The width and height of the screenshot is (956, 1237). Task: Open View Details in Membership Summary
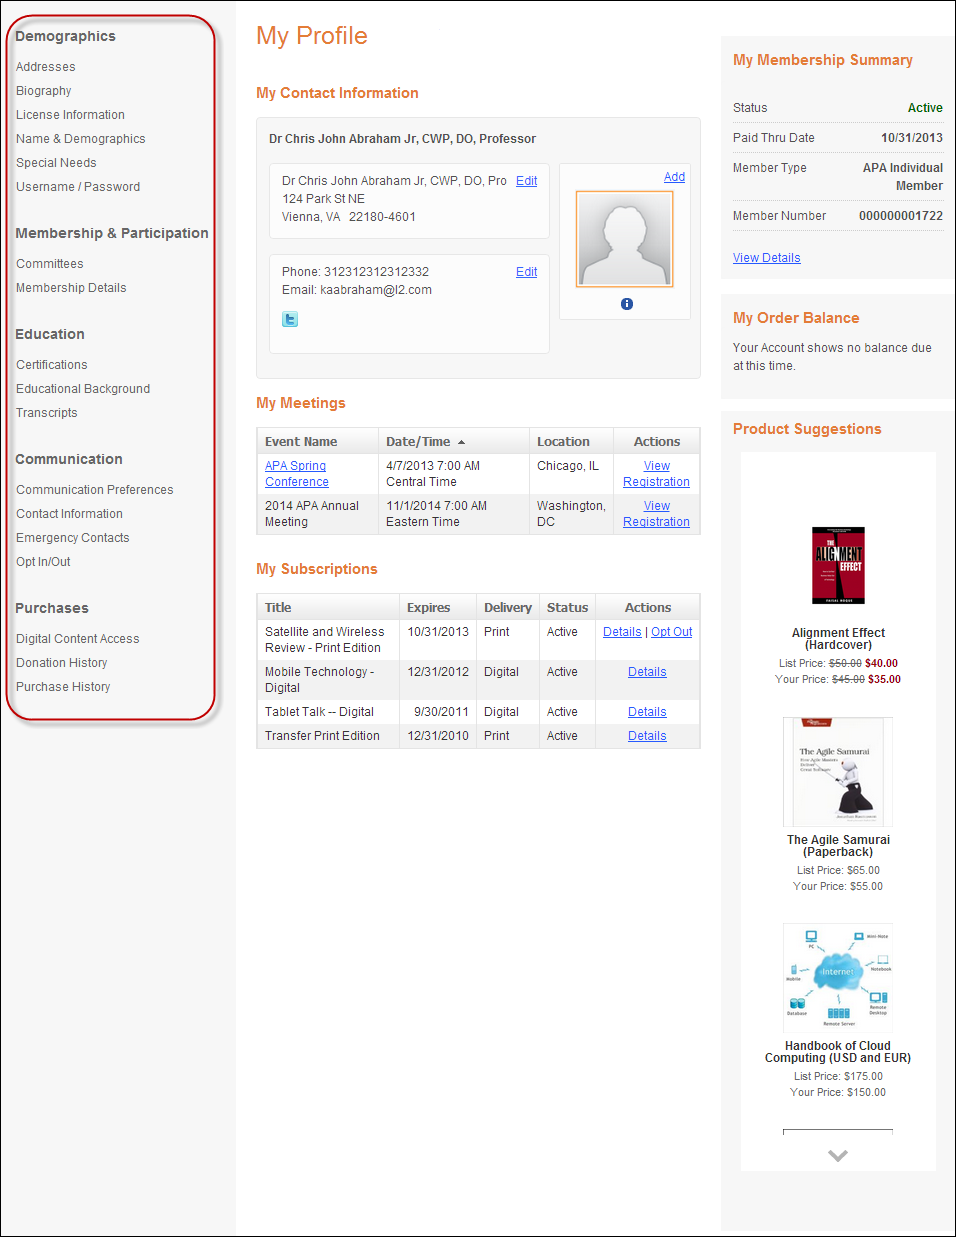[766, 258]
